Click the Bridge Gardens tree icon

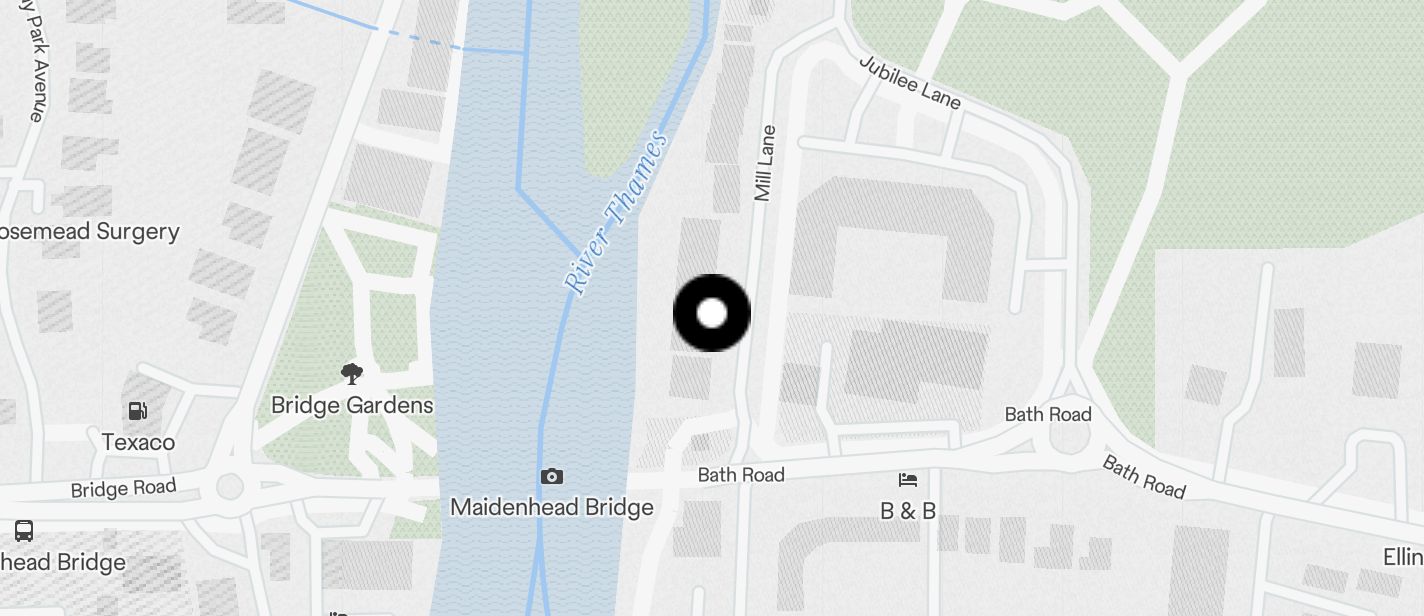351,374
